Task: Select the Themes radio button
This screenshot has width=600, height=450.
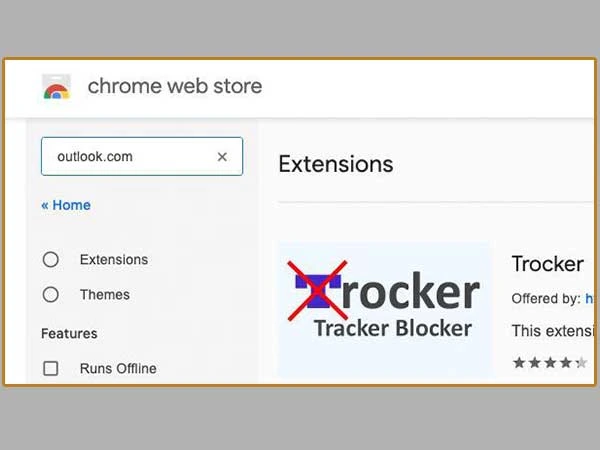Action: pyautogui.click(x=51, y=295)
